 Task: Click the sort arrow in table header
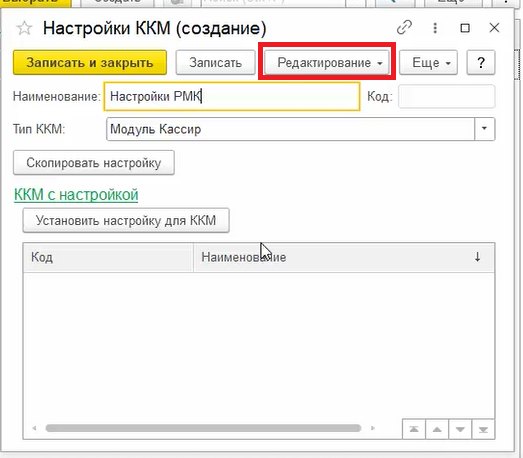tap(477, 257)
